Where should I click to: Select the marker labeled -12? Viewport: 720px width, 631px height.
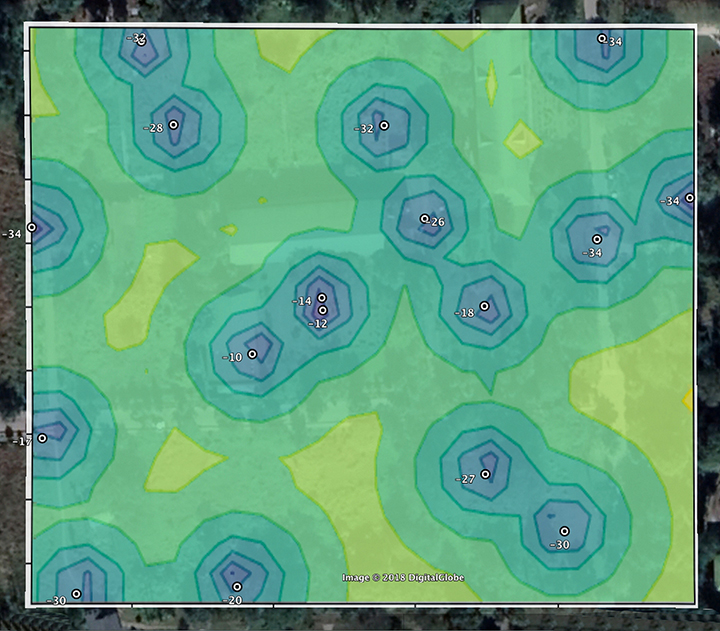point(322,310)
